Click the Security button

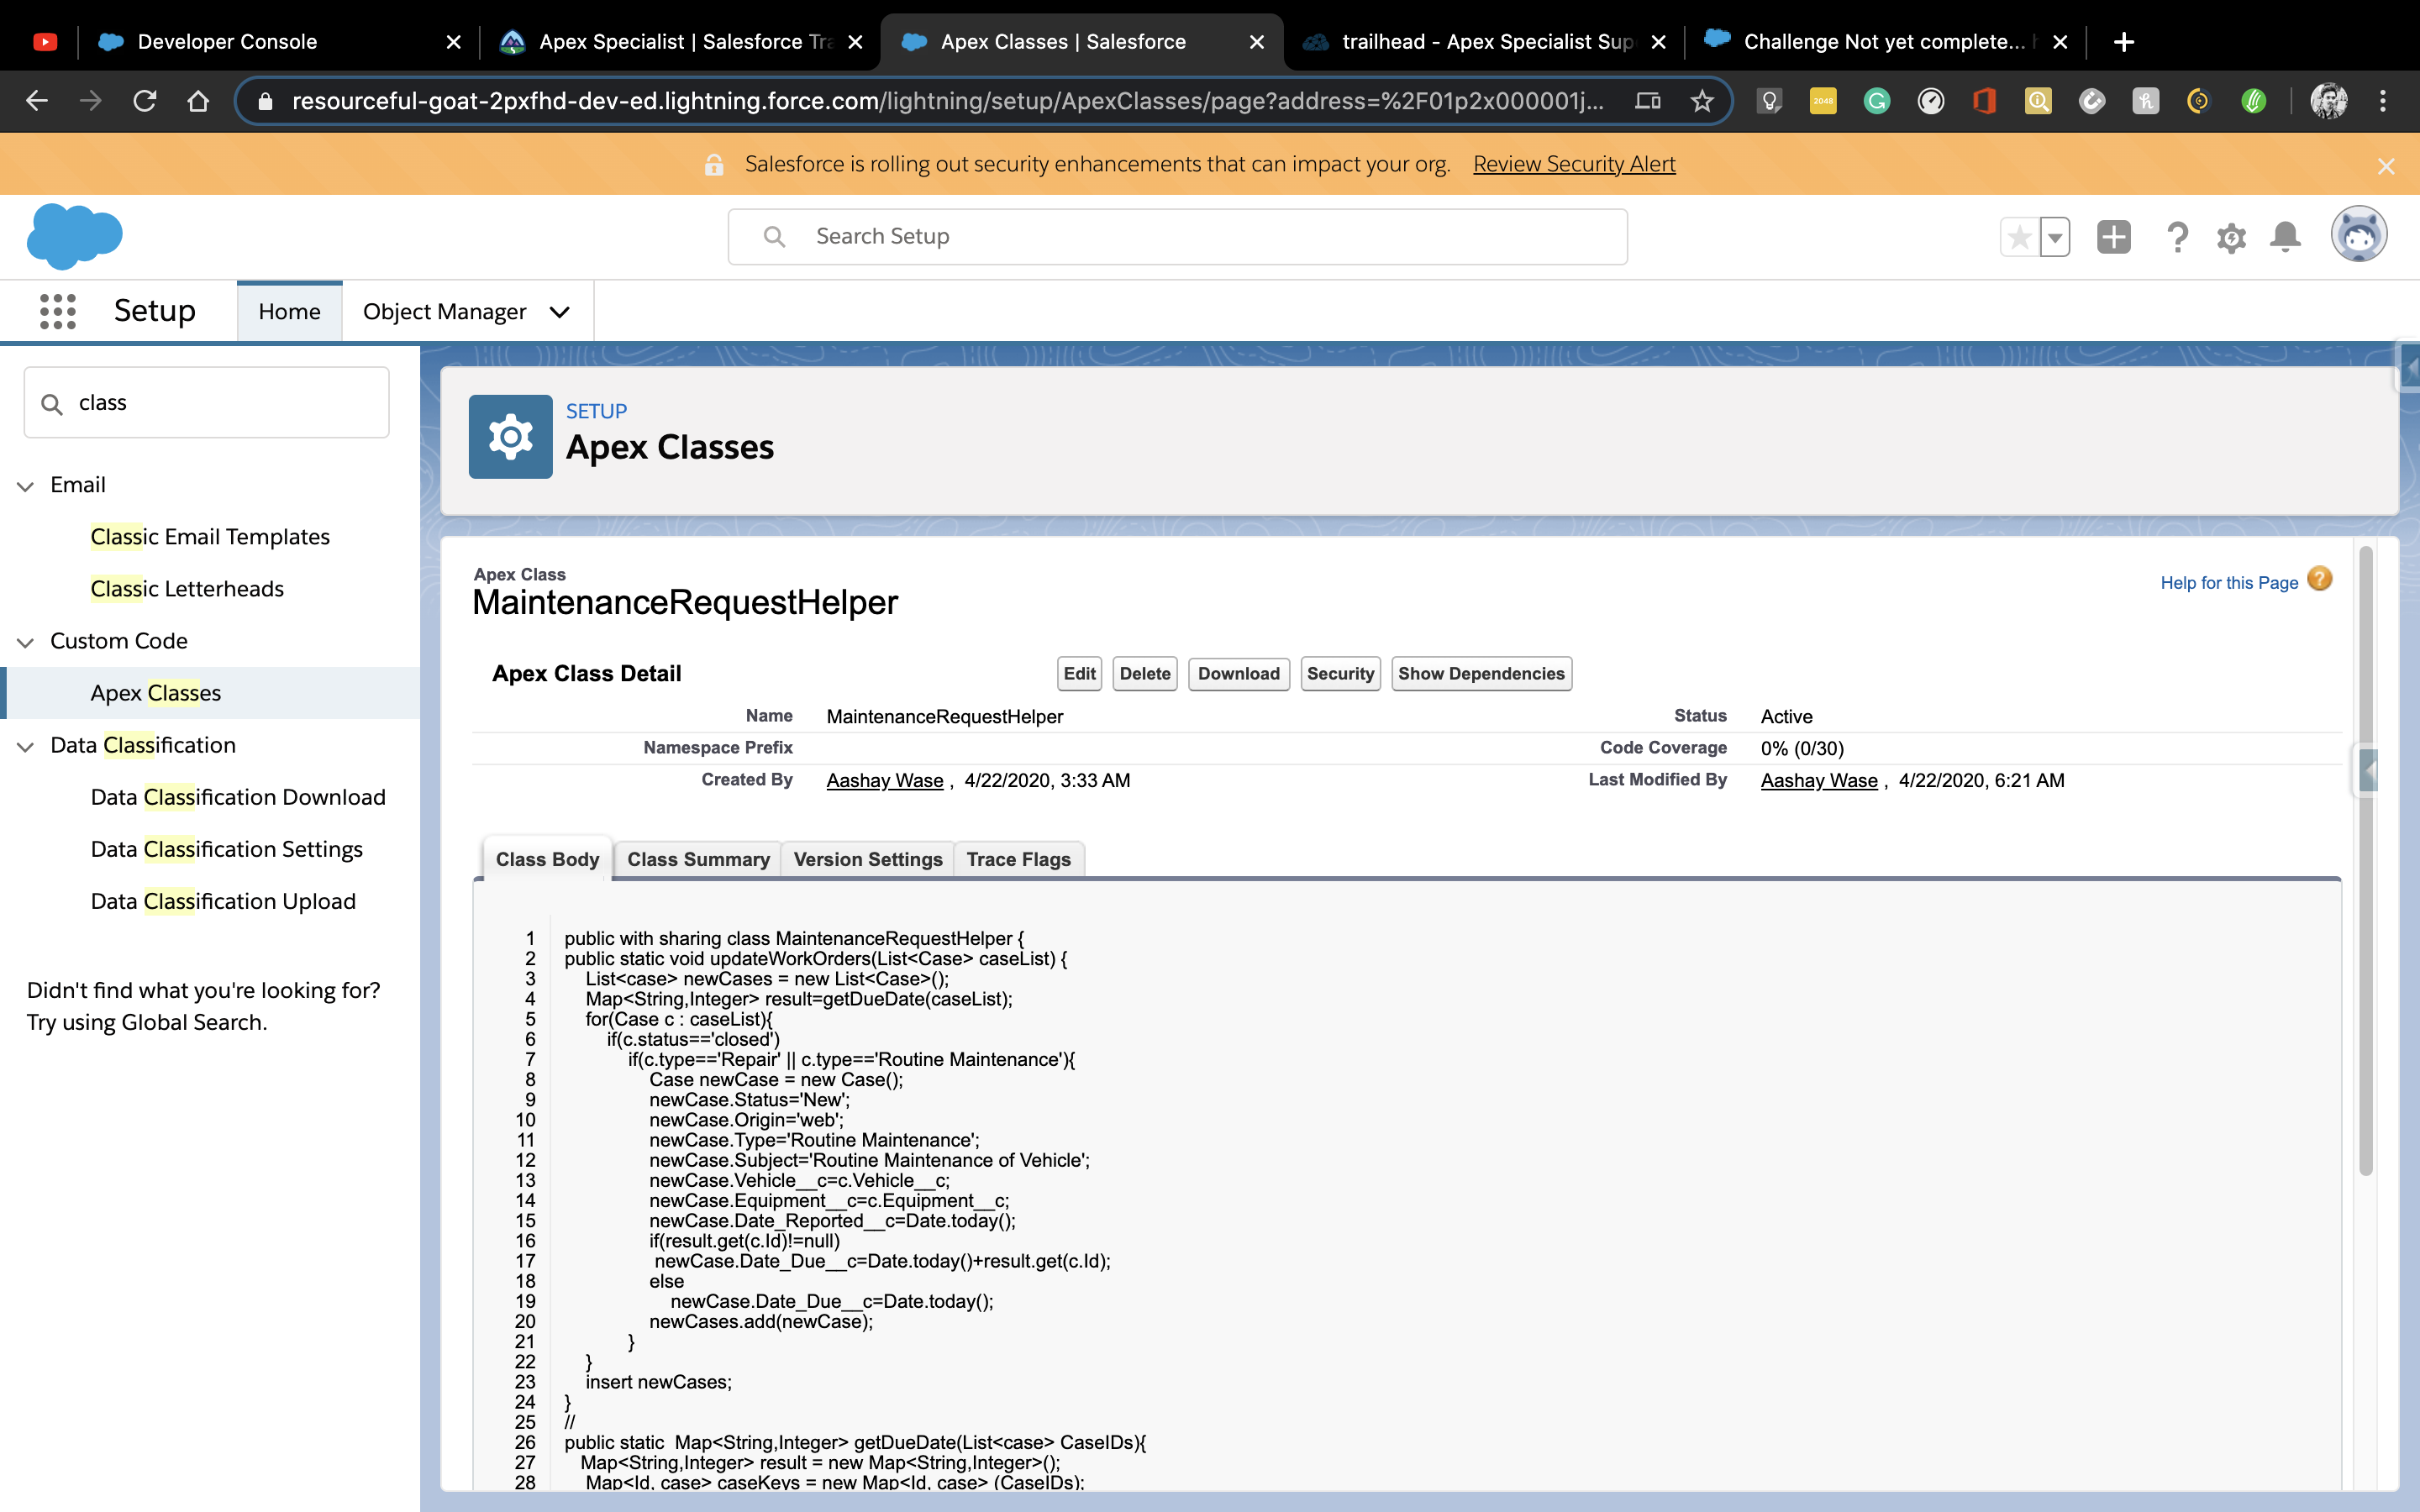(x=1340, y=674)
